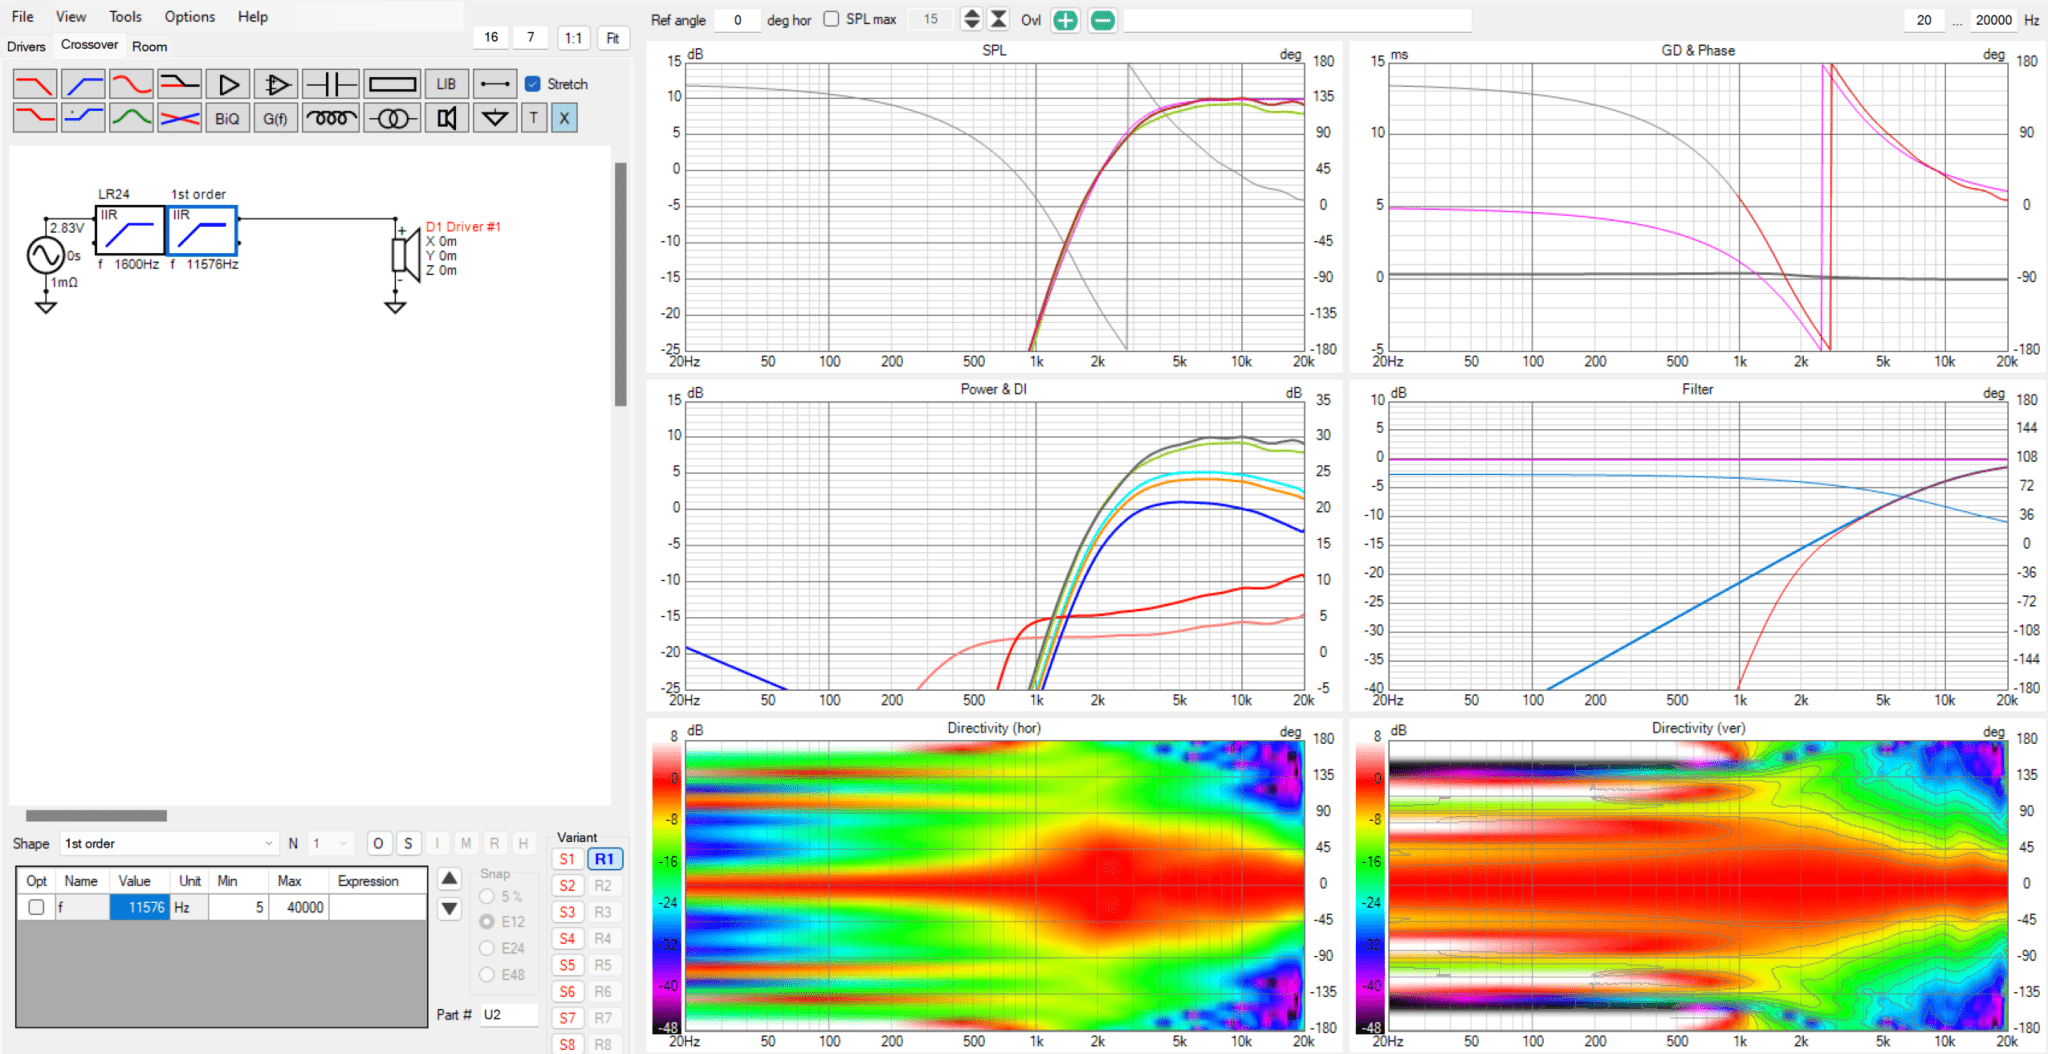This screenshot has width=2048, height=1054.
Task: Click the green plus overlay button
Action: (x=1066, y=20)
